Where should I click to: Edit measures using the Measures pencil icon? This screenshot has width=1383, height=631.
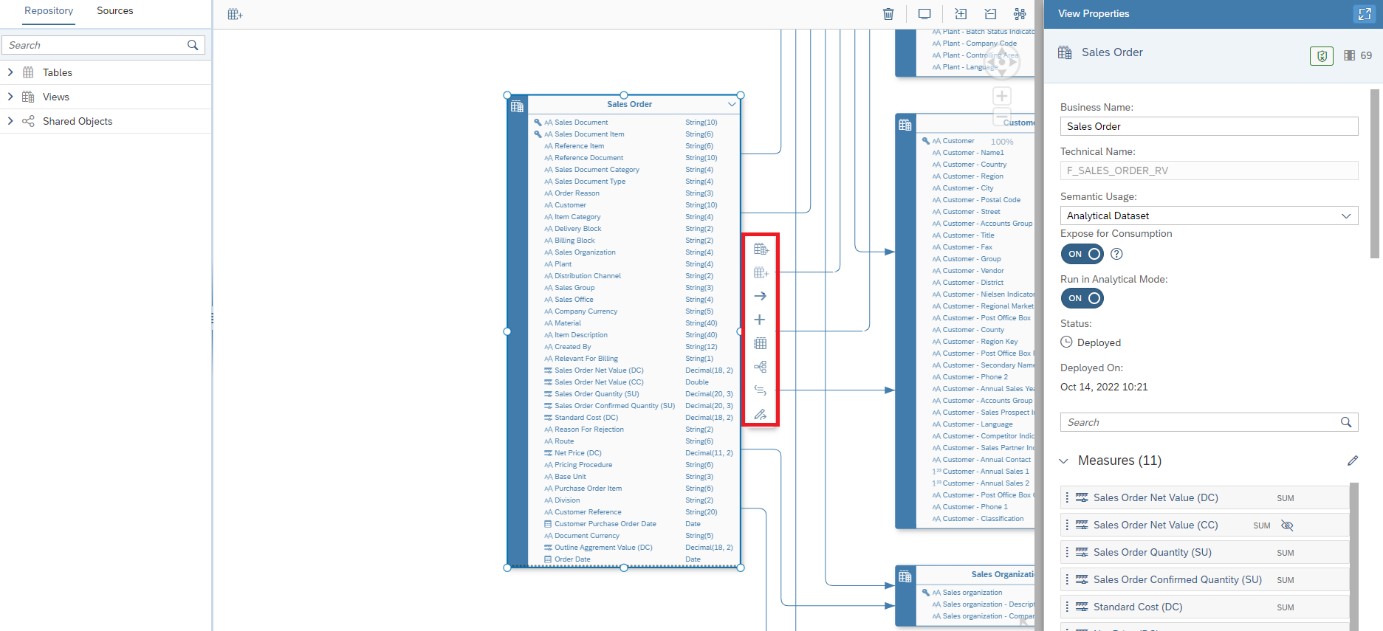pos(1352,461)
